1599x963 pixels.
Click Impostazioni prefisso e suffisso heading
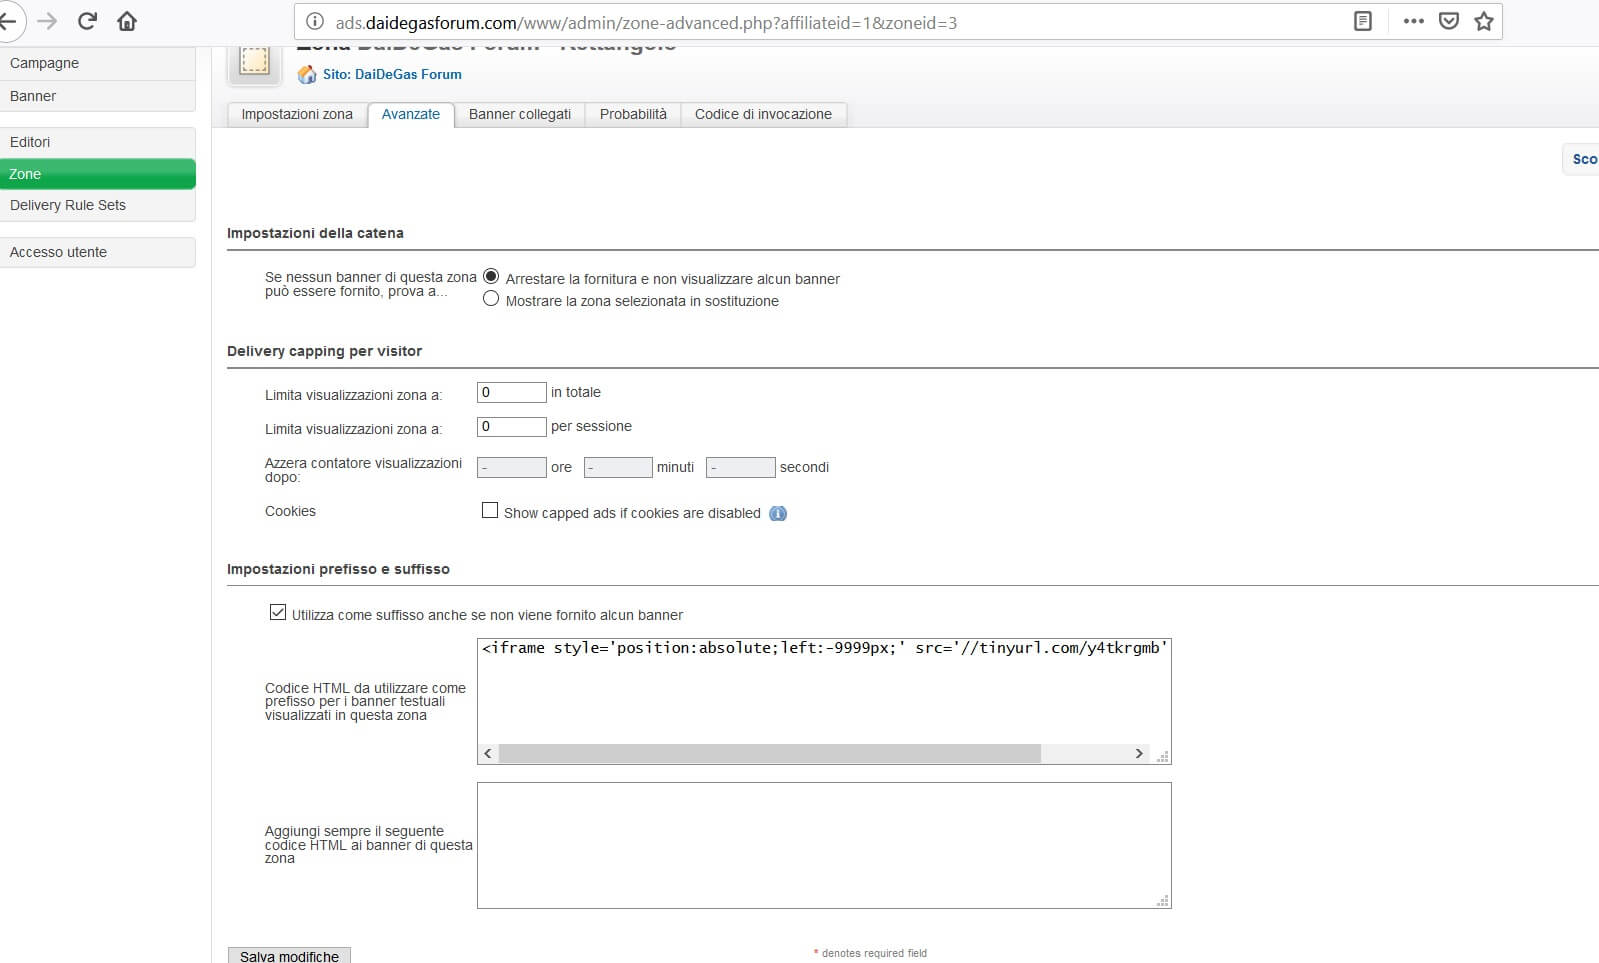coord(338,569)
